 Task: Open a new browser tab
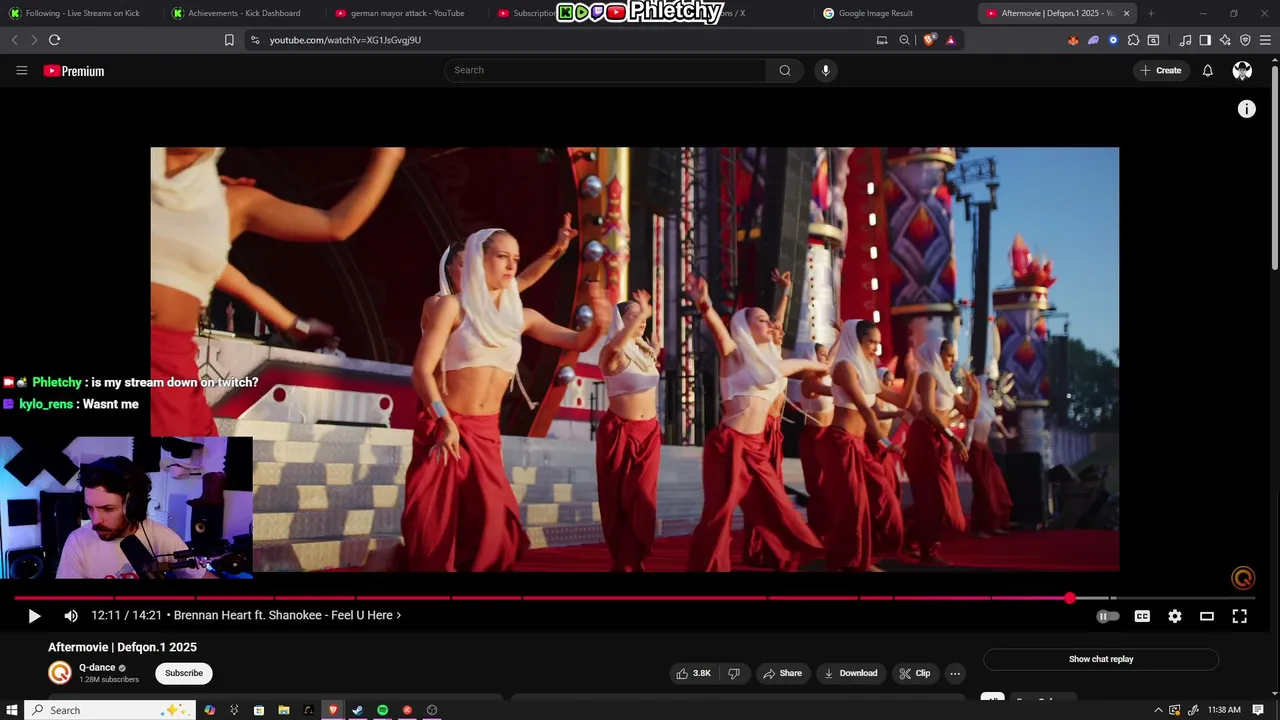click(1151, 13)
